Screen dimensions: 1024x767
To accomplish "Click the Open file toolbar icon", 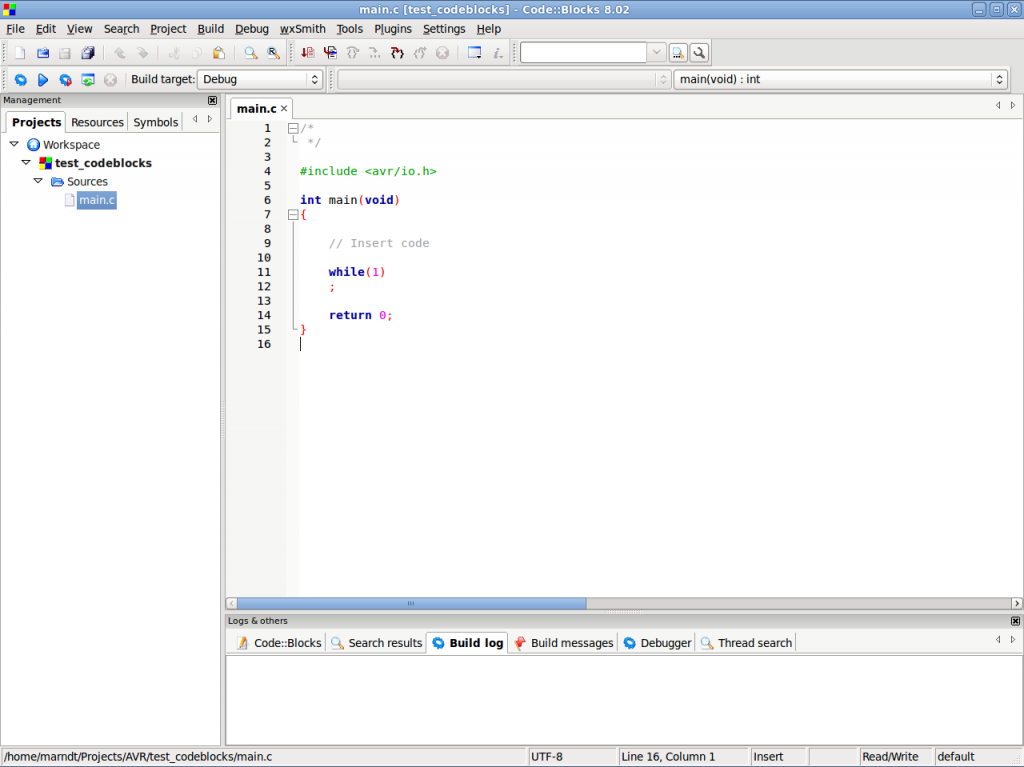I will (x=43, y=53).
